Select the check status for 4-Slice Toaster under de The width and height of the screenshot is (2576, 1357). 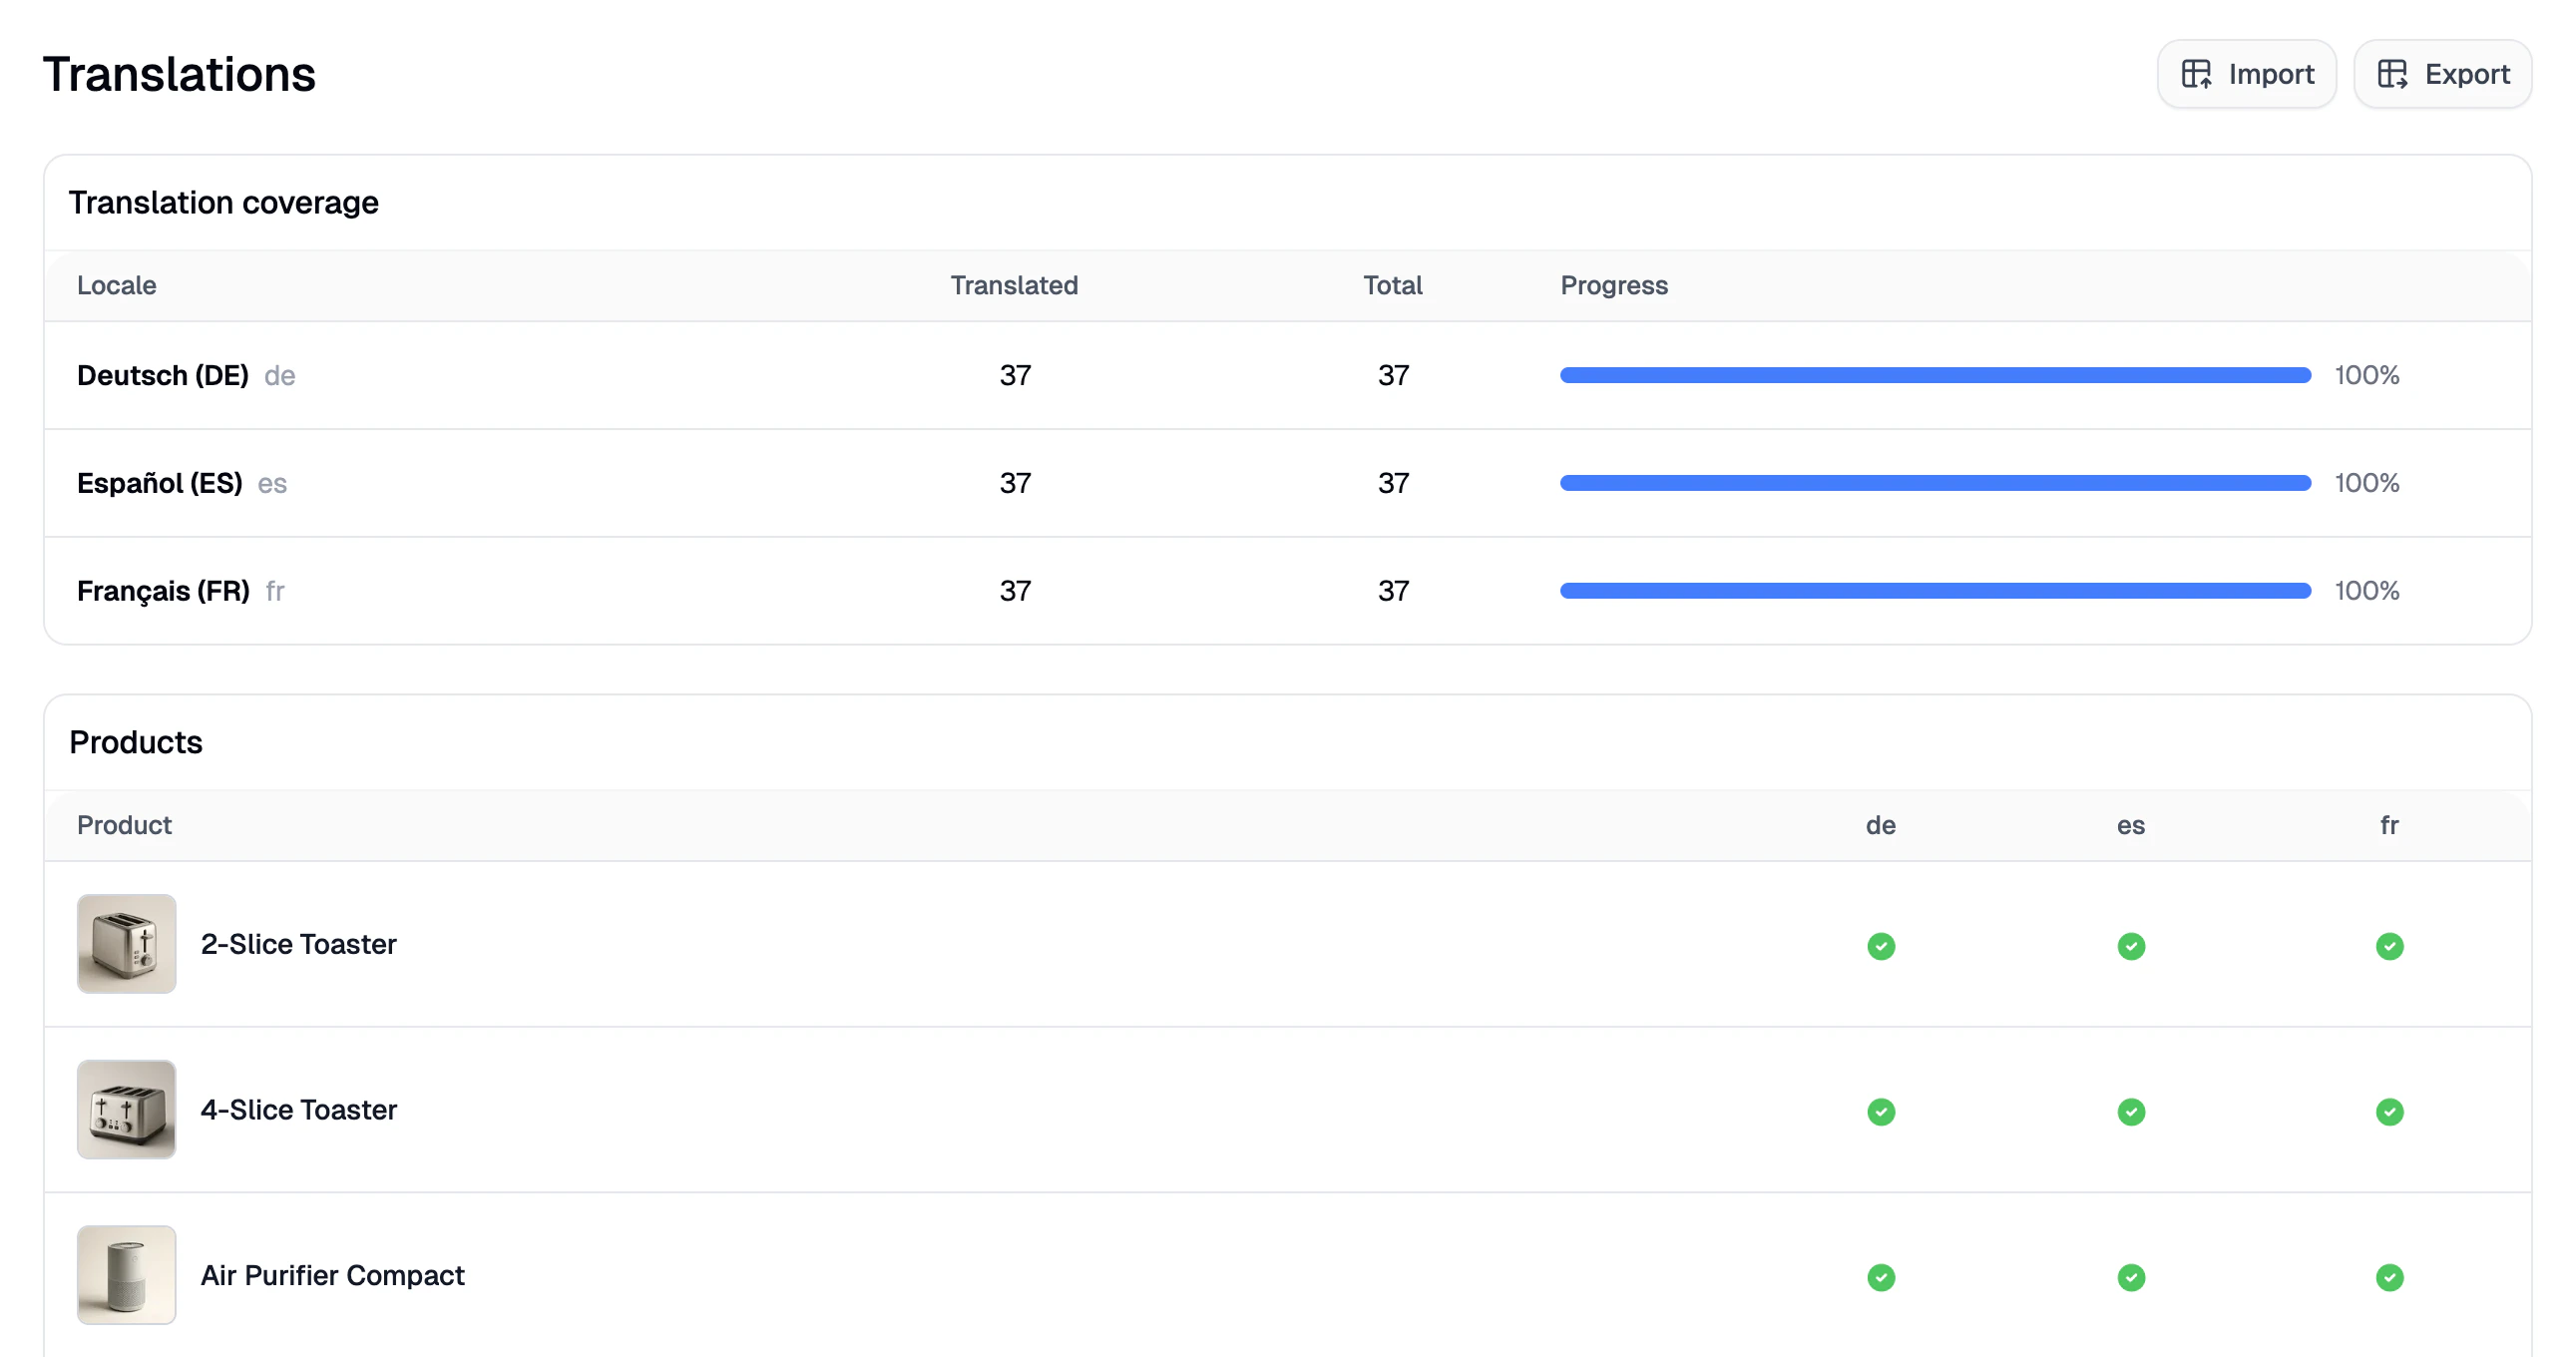coord(1880,1111)
